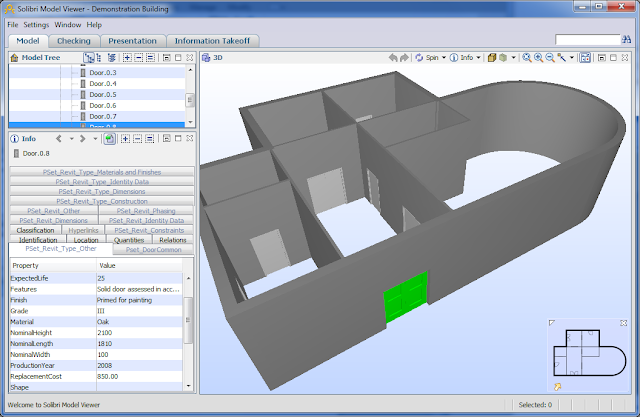Toggle the navigation map button in 3D toolbar
Viewport: 640px width, 417px height.
585,58
